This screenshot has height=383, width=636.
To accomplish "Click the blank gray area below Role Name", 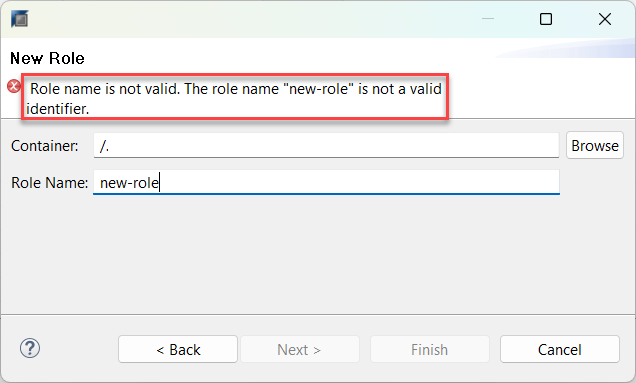I will (x=318, y=254).
